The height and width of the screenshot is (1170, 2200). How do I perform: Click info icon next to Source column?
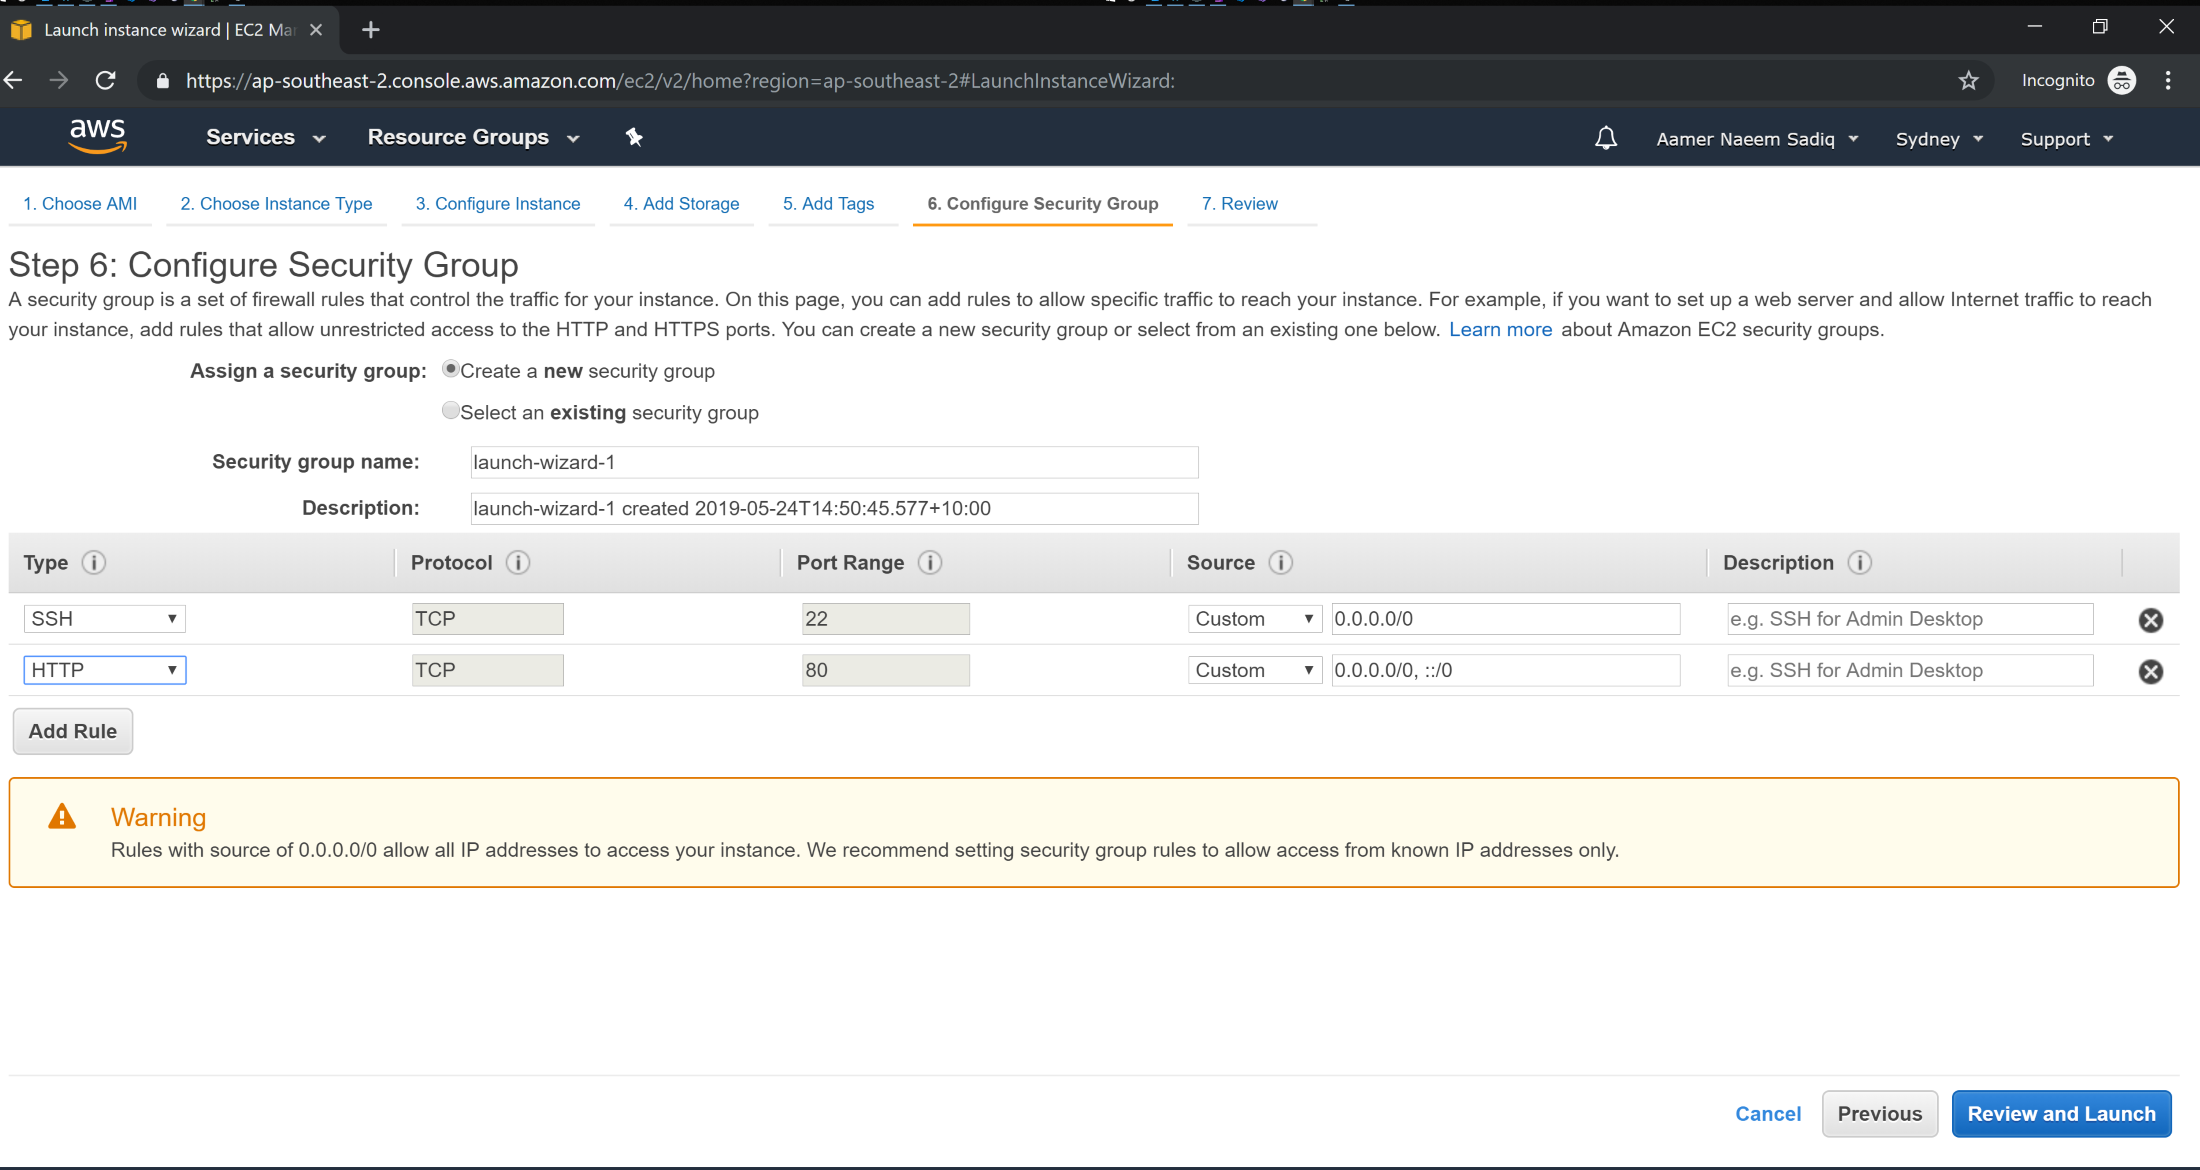click(1281, 562)
